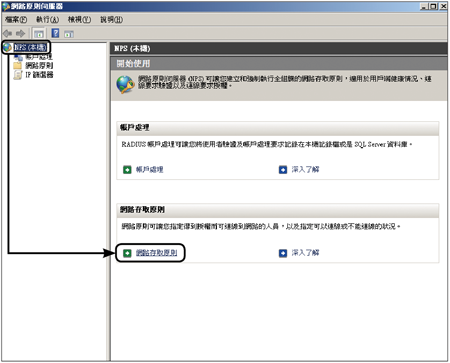The width and height of the screenshot is (450, 363).
Task: Click the application icon in the title bar
Action: pos(6,6)
